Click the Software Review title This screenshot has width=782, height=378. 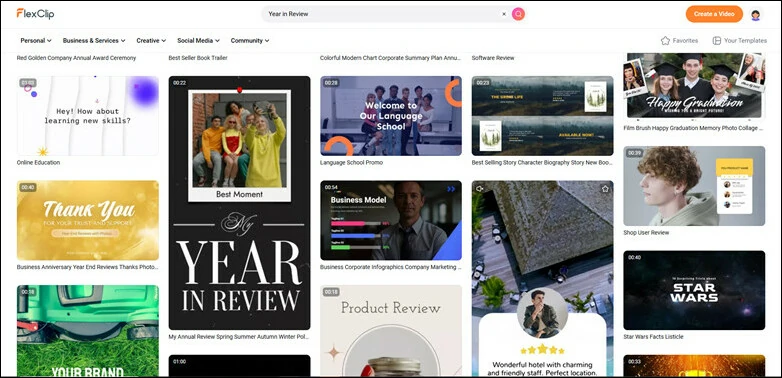click(x=493, y=58)
